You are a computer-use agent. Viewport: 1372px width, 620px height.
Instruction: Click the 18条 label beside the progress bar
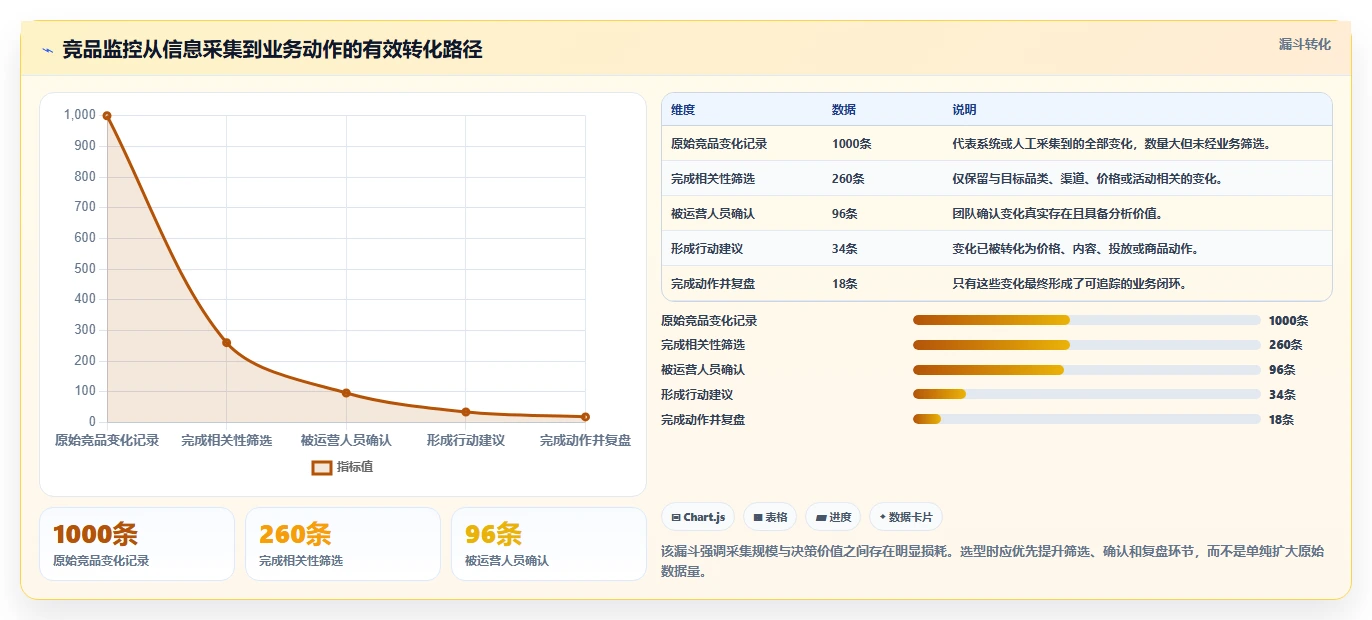coord(1282,420)
